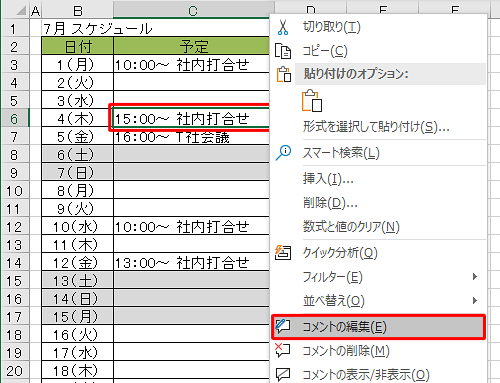Click the 10:00～ 社内打合せ cell in row 3
Viewport: 500px width, 383px height.
pos(192,64)
